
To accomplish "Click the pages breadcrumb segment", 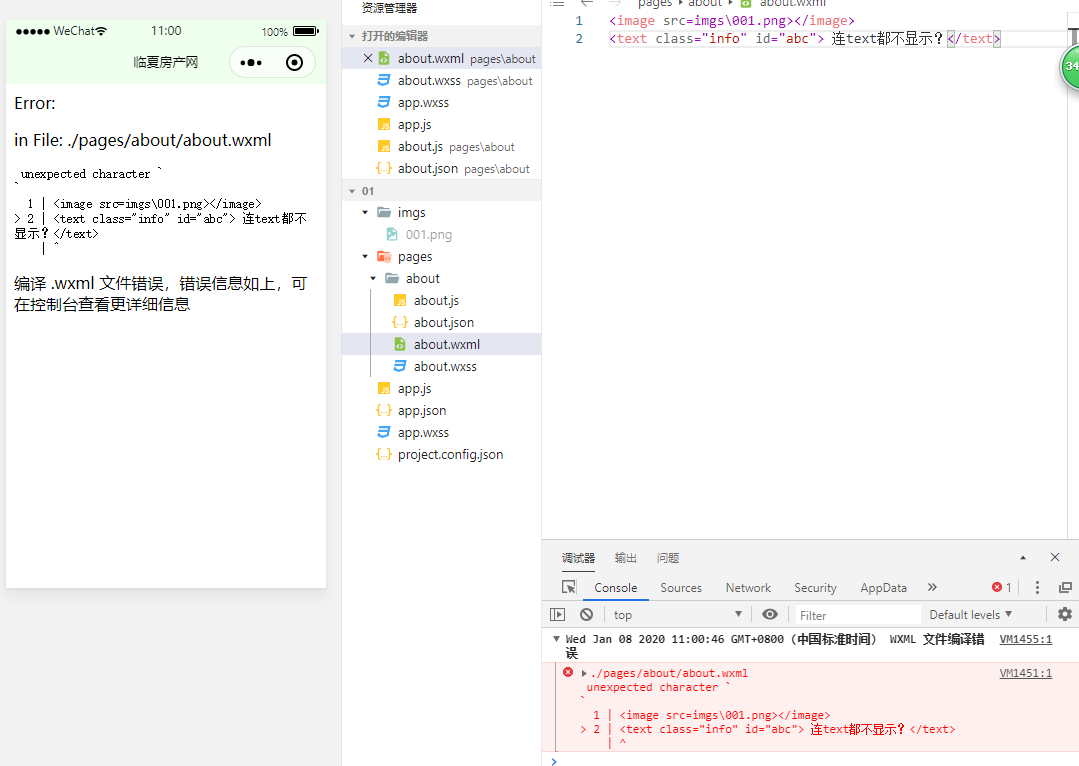I will (x=655, y=3).
